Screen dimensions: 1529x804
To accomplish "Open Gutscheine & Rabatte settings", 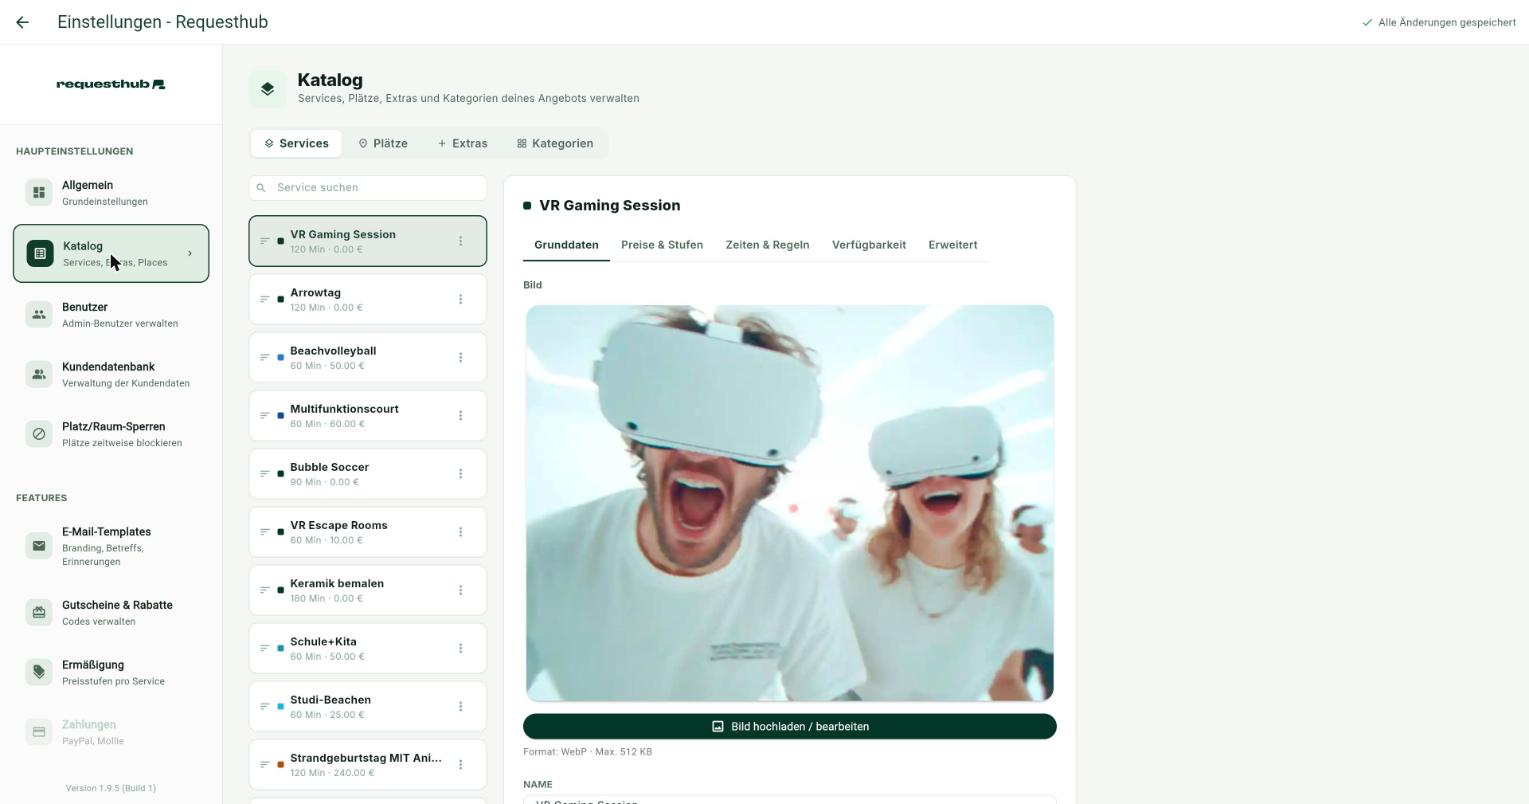I will pyautogui.click(x=111, y=612).
